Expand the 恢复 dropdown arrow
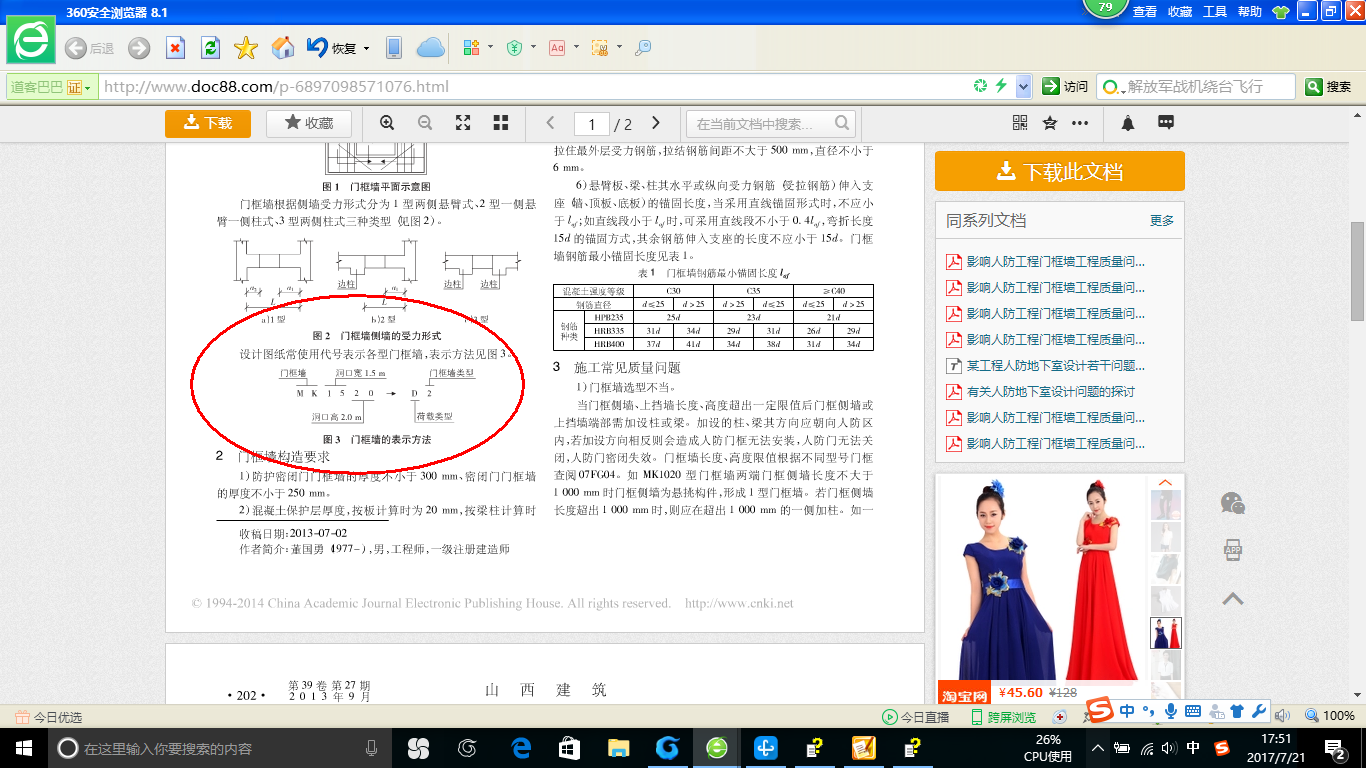1366x768 pixels. (366, 48)
